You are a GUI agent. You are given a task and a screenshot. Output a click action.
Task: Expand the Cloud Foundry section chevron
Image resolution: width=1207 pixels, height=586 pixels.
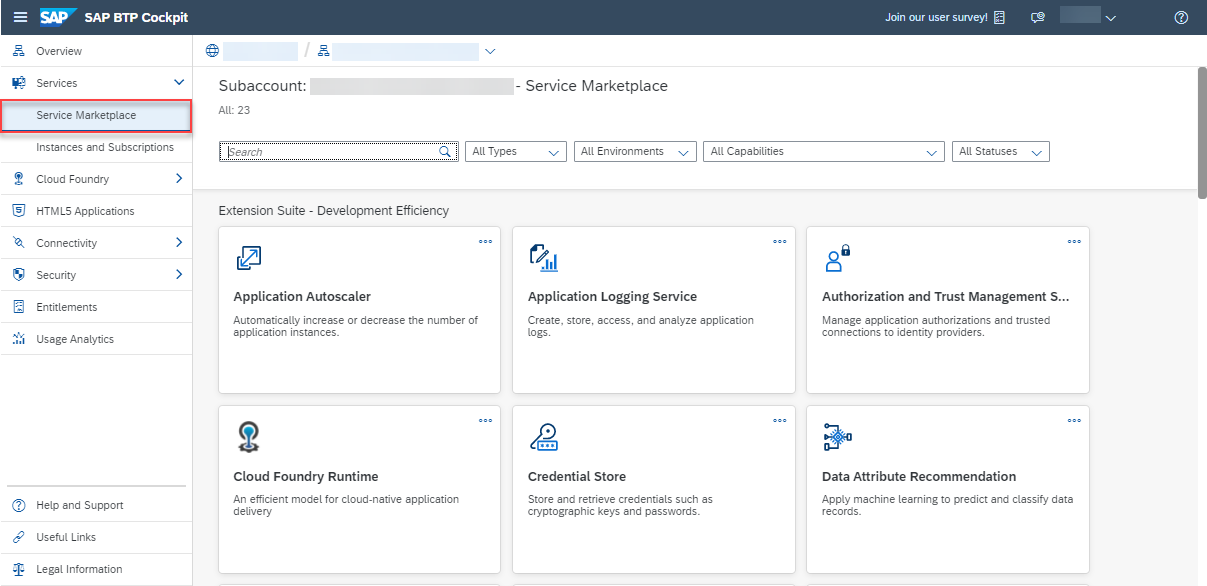coord(179,179)
